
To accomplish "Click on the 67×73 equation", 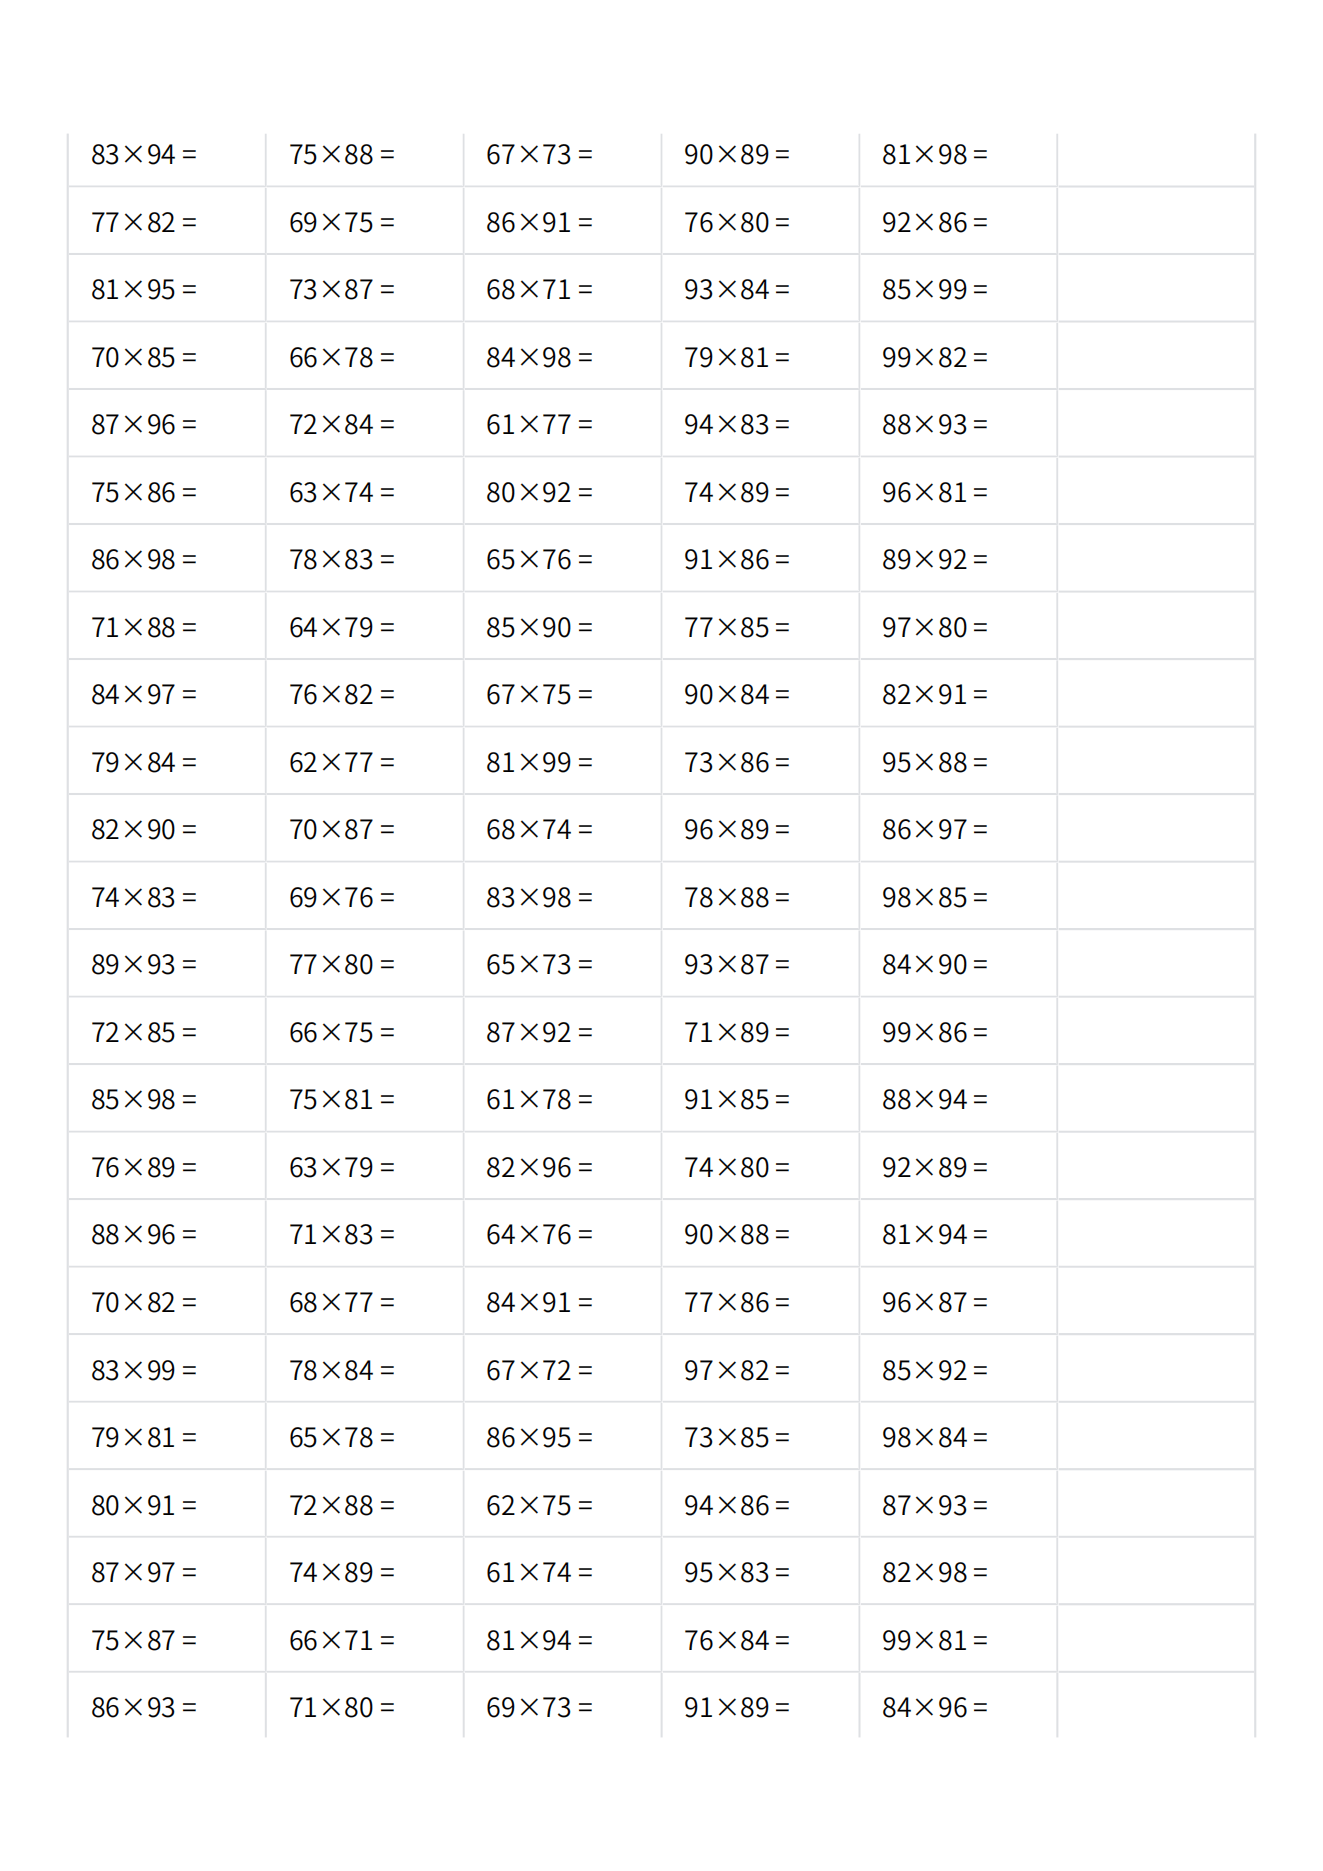I will [539, 155].
